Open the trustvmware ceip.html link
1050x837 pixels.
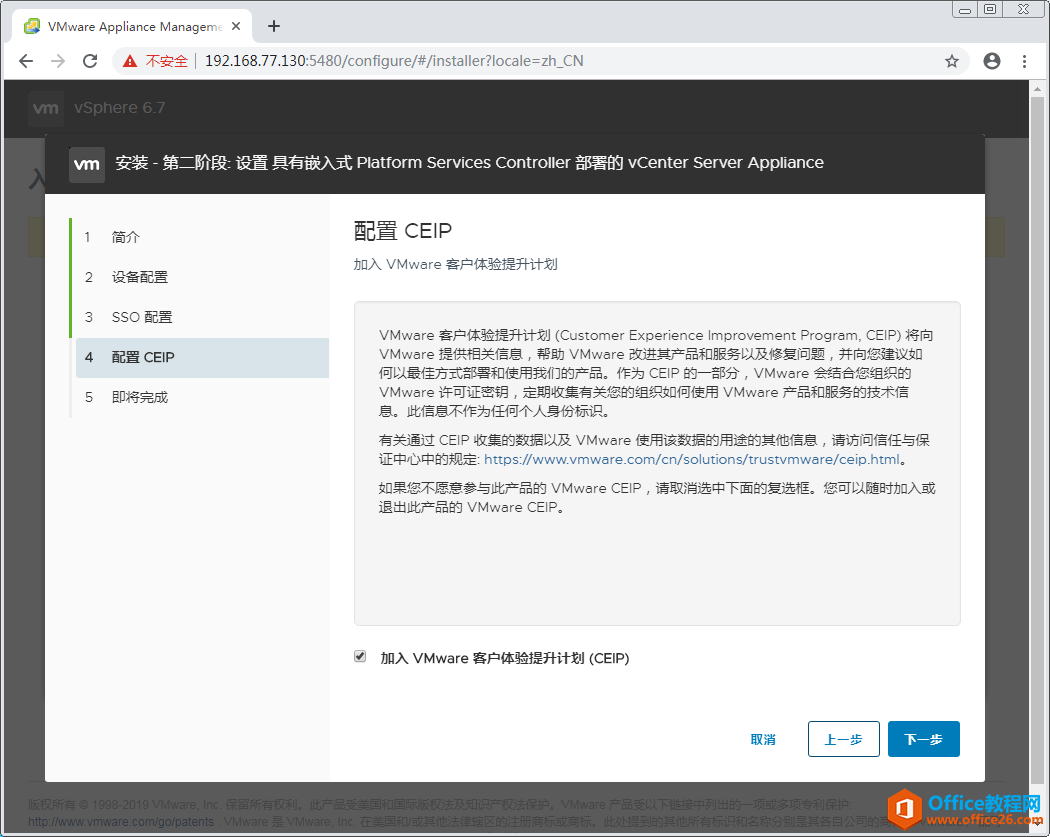692,459
